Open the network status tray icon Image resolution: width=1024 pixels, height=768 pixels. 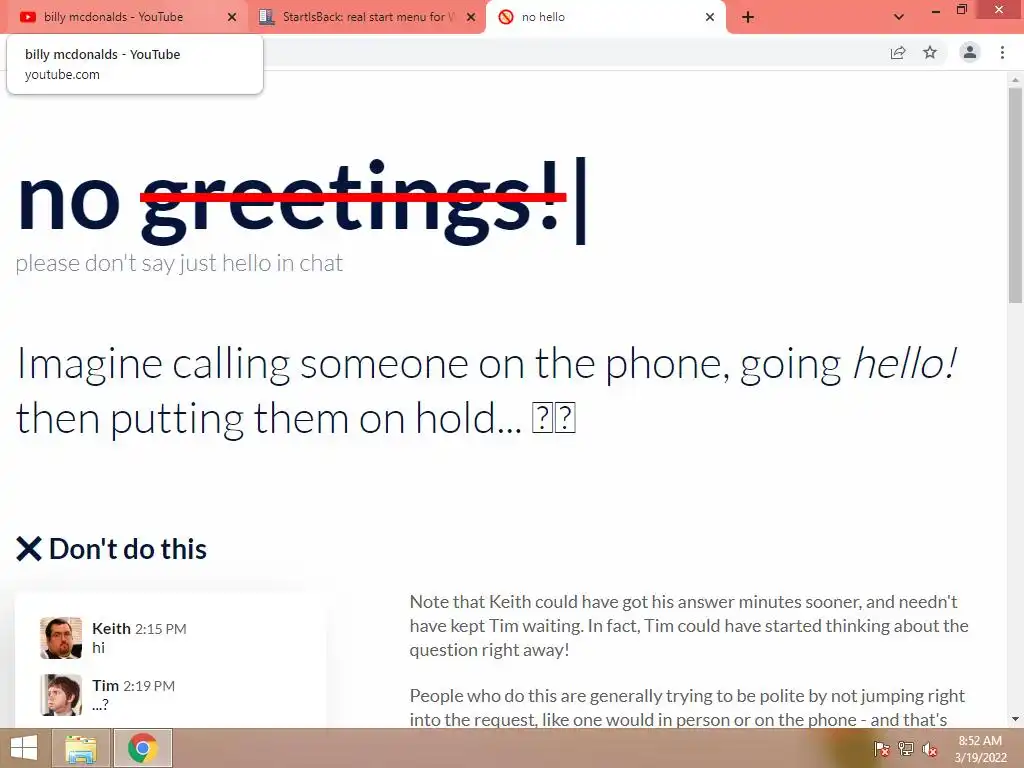coord(906,749)
